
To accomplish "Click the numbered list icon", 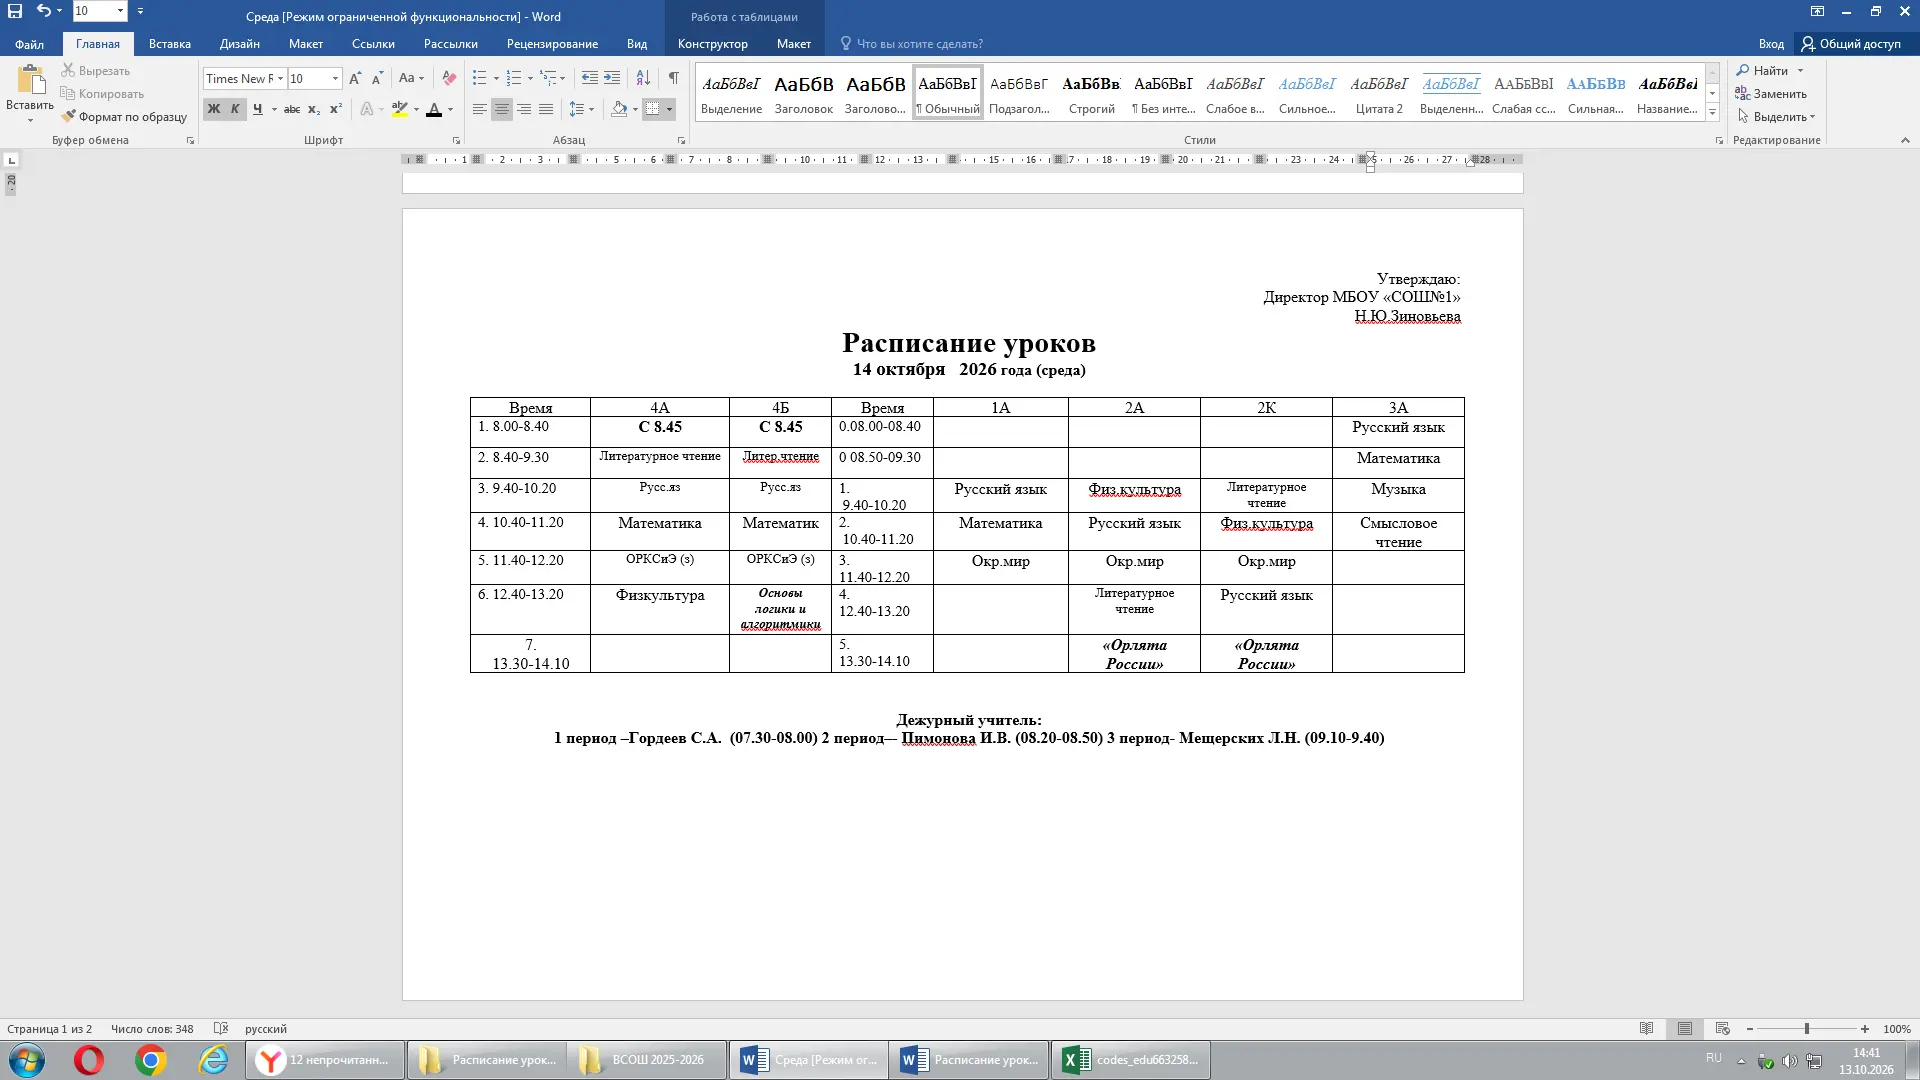I will pos(514,78).
